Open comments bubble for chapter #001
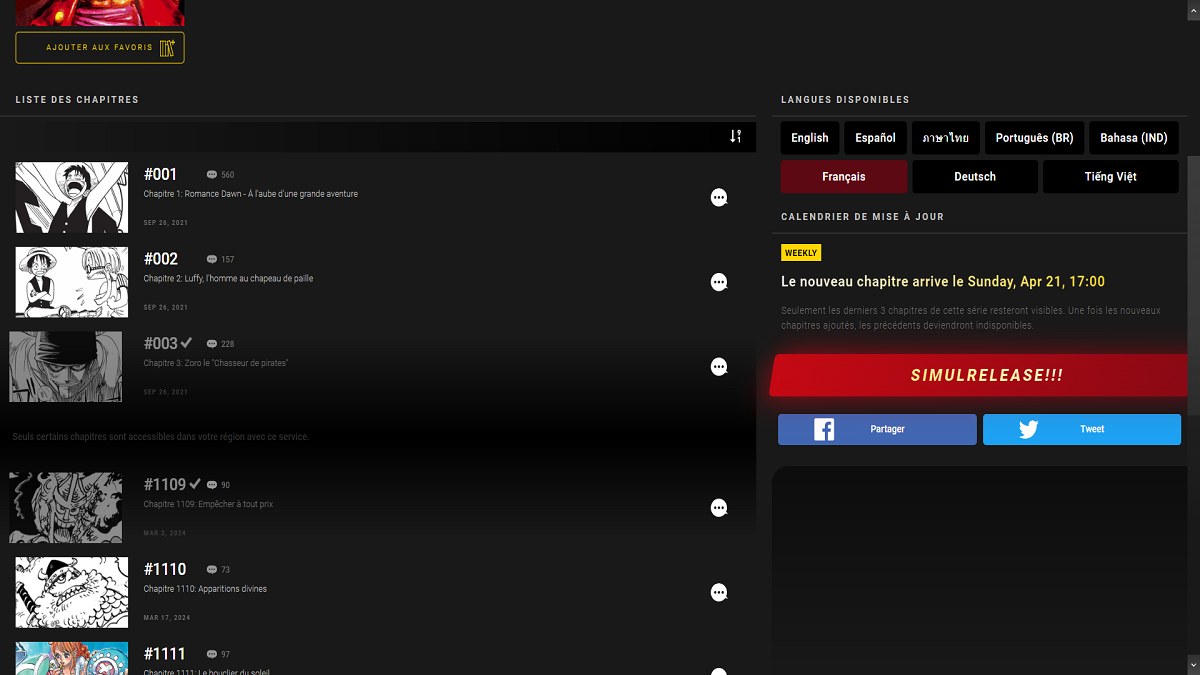Viewport: 1200px width, 675px height. (x=718, y=198)
